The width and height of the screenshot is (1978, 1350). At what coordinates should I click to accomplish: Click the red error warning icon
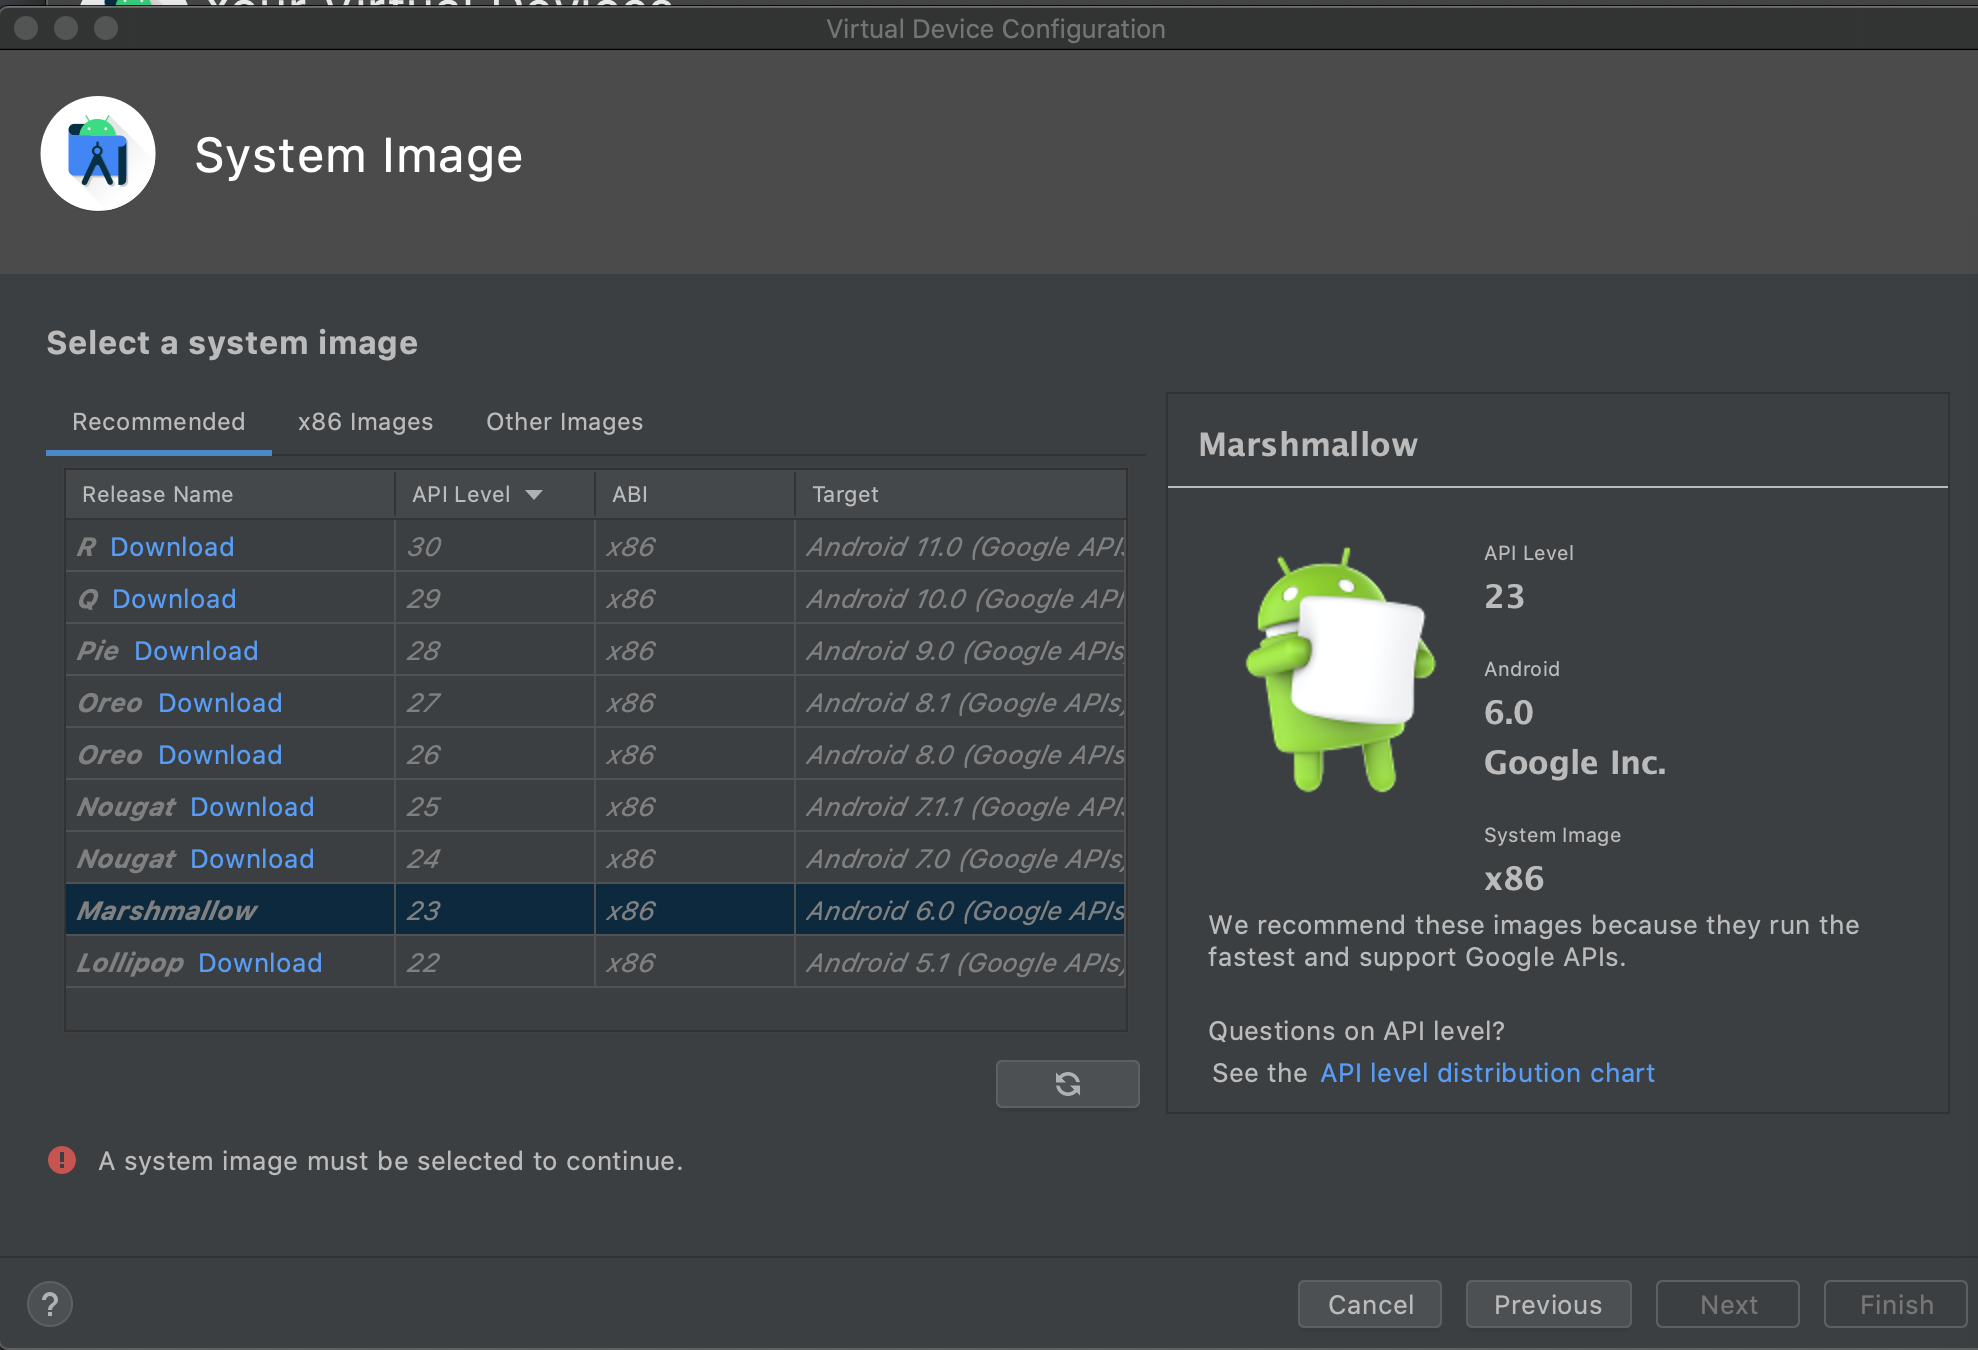pyautogui.click(x=62, y=1160)
